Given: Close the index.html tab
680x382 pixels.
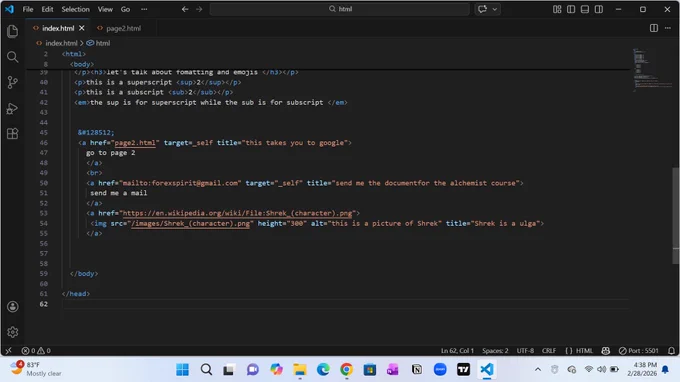Looking at the screenshot, I should coord(82,28).
